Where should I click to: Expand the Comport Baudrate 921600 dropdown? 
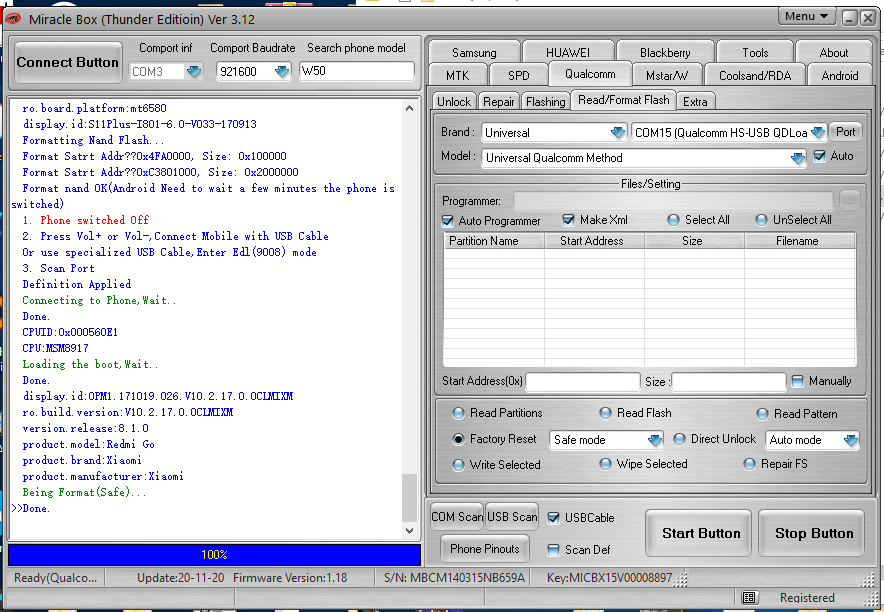click(282, 72)
